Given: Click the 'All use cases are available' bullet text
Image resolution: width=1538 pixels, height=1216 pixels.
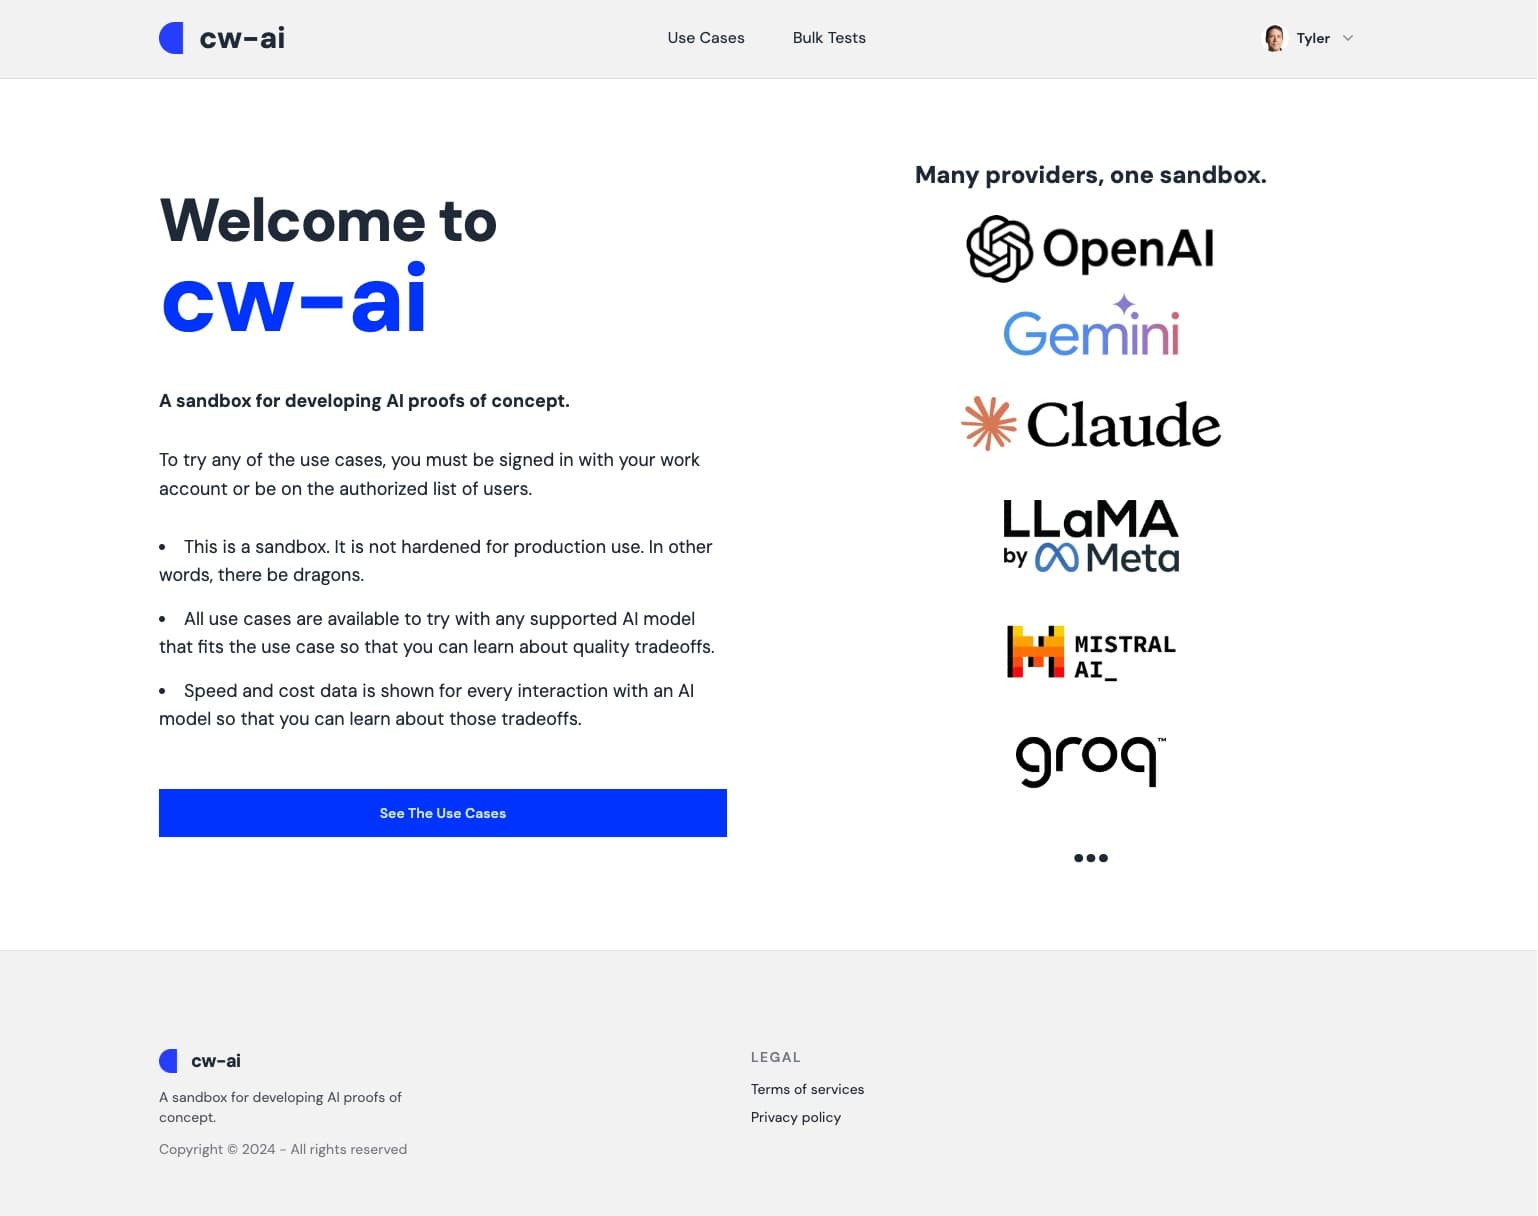Looking at the screenshot, I should (437, 633).
